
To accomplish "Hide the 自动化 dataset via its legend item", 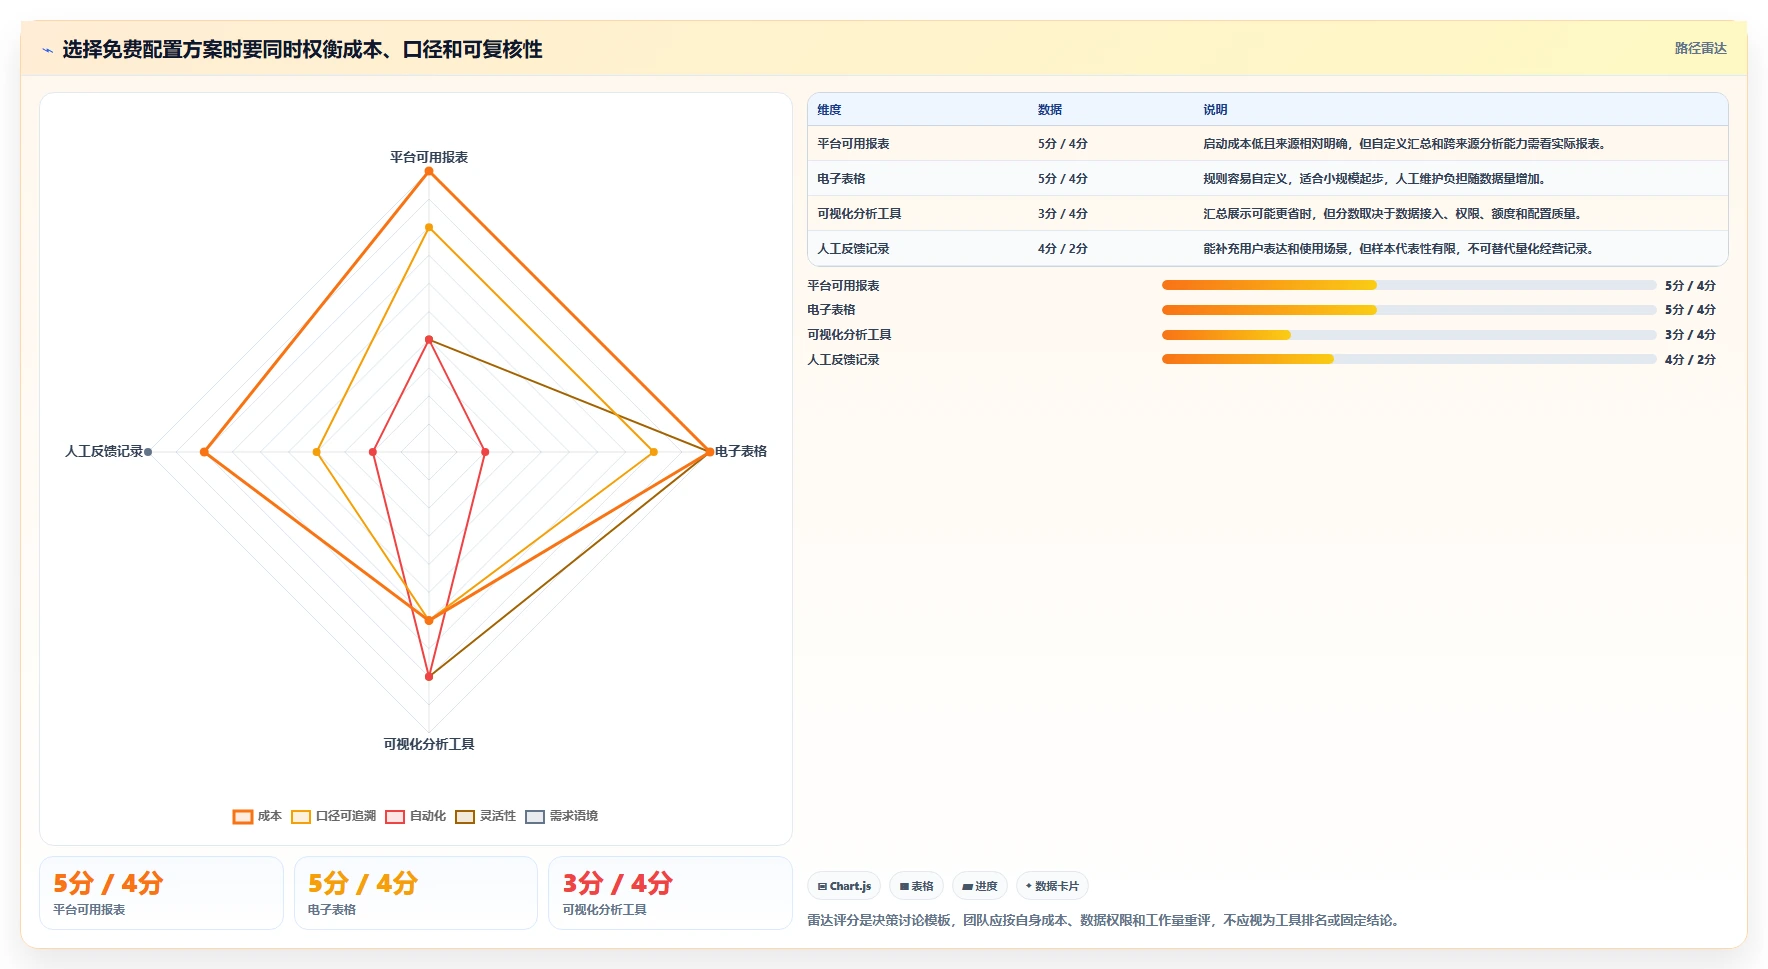I will tap(415, 816).
